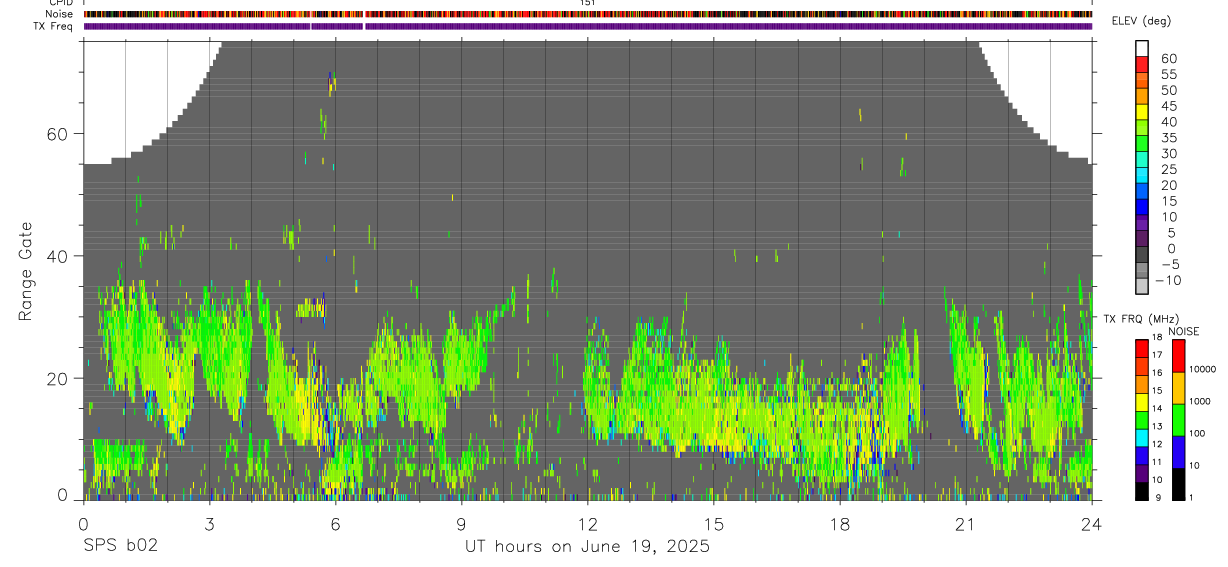
Task: Click the yellow segment of the ELEV color bar
Action: [x=1142, y=112]
